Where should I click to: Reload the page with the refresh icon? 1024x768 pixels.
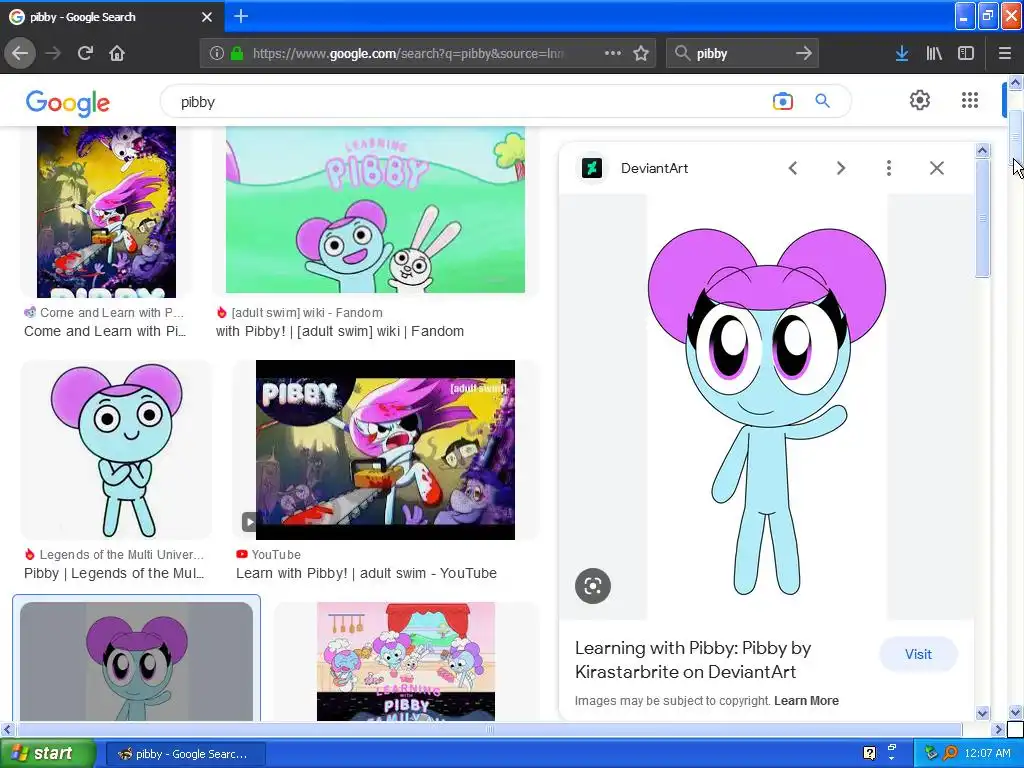coord(85,53)
